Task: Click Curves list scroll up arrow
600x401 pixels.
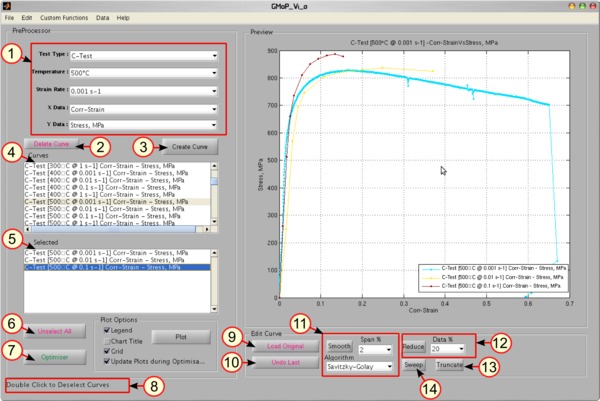Action: point(214,166)
